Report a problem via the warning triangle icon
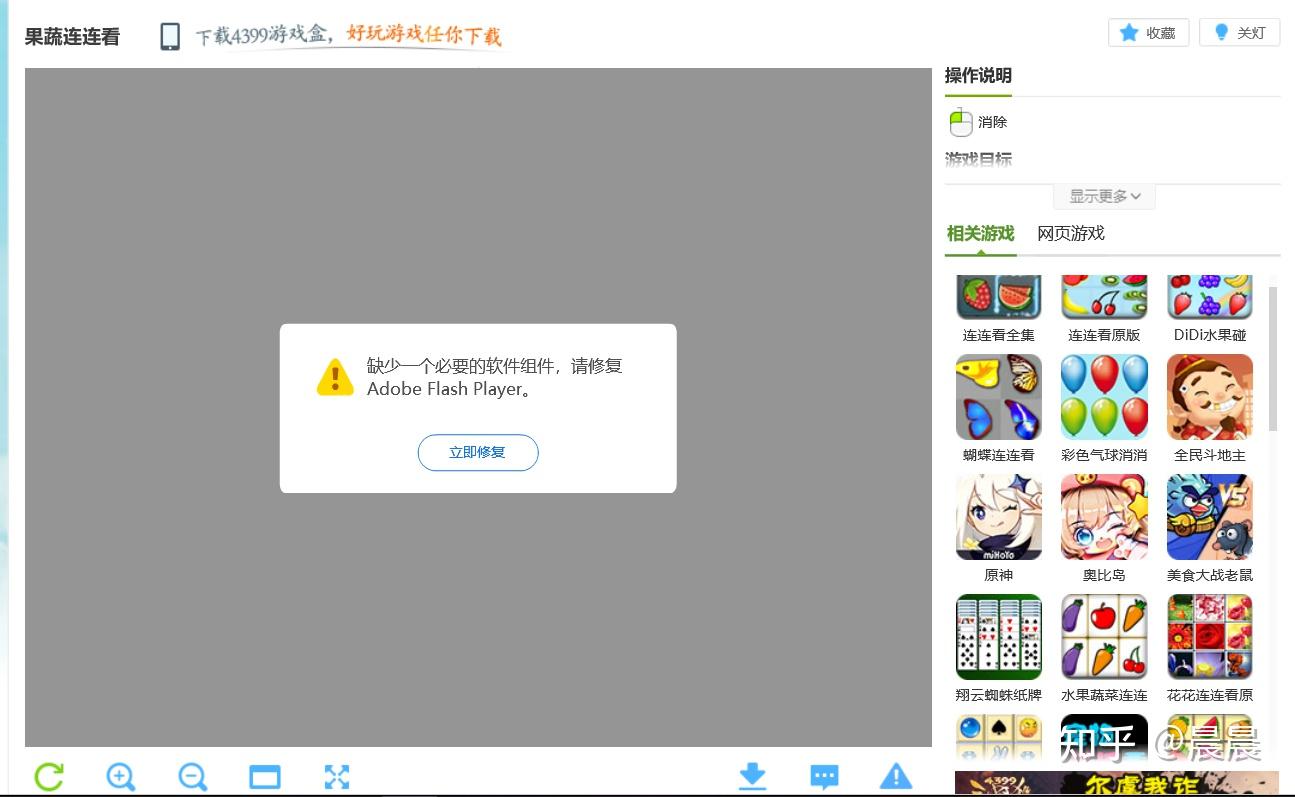The image size is (1295, 797). (x=896, y=776)
